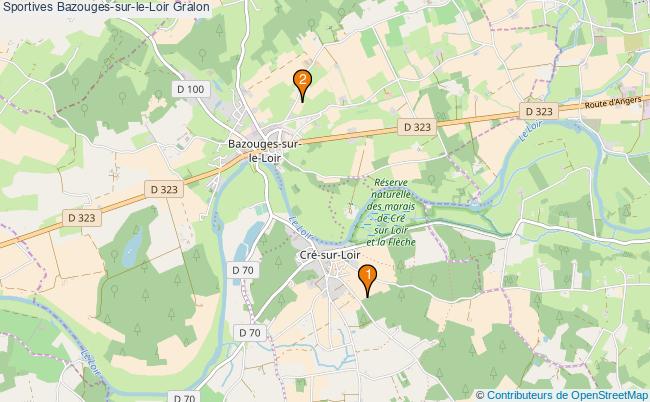Click the Sportives Bazouges-sur-le-Loir Gralon title
This screenshot has width=650, height=402.
[106, 7]
